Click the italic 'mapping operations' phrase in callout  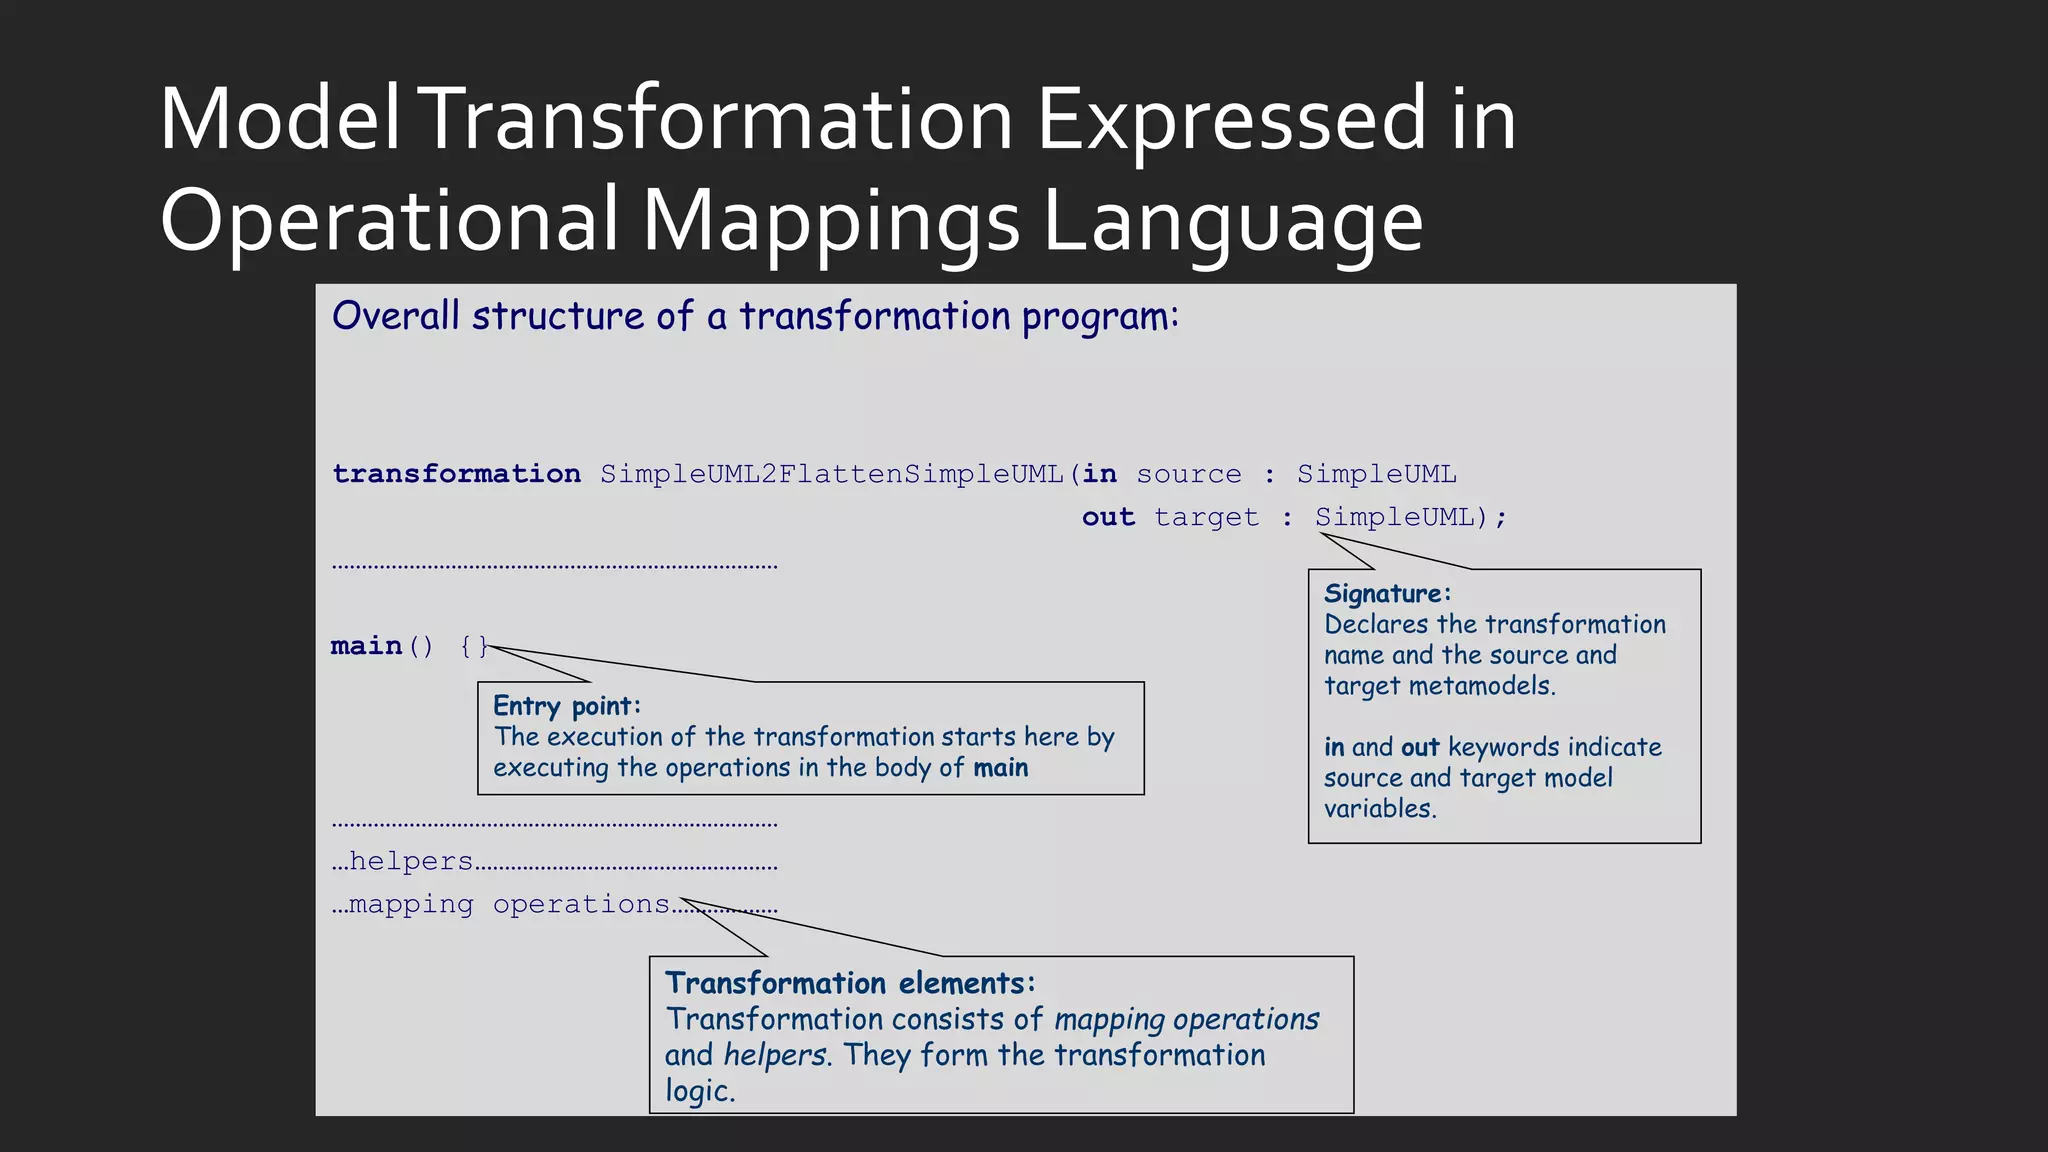coord(1186,1019)
